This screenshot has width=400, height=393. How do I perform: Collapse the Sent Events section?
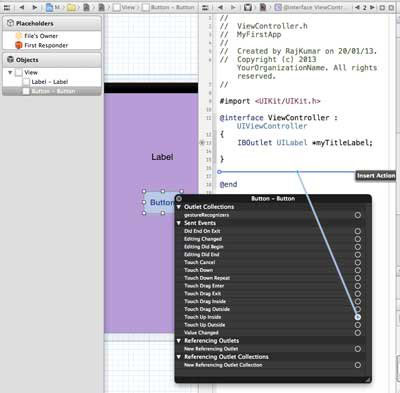pyautogui.click(x=179, y=223)
